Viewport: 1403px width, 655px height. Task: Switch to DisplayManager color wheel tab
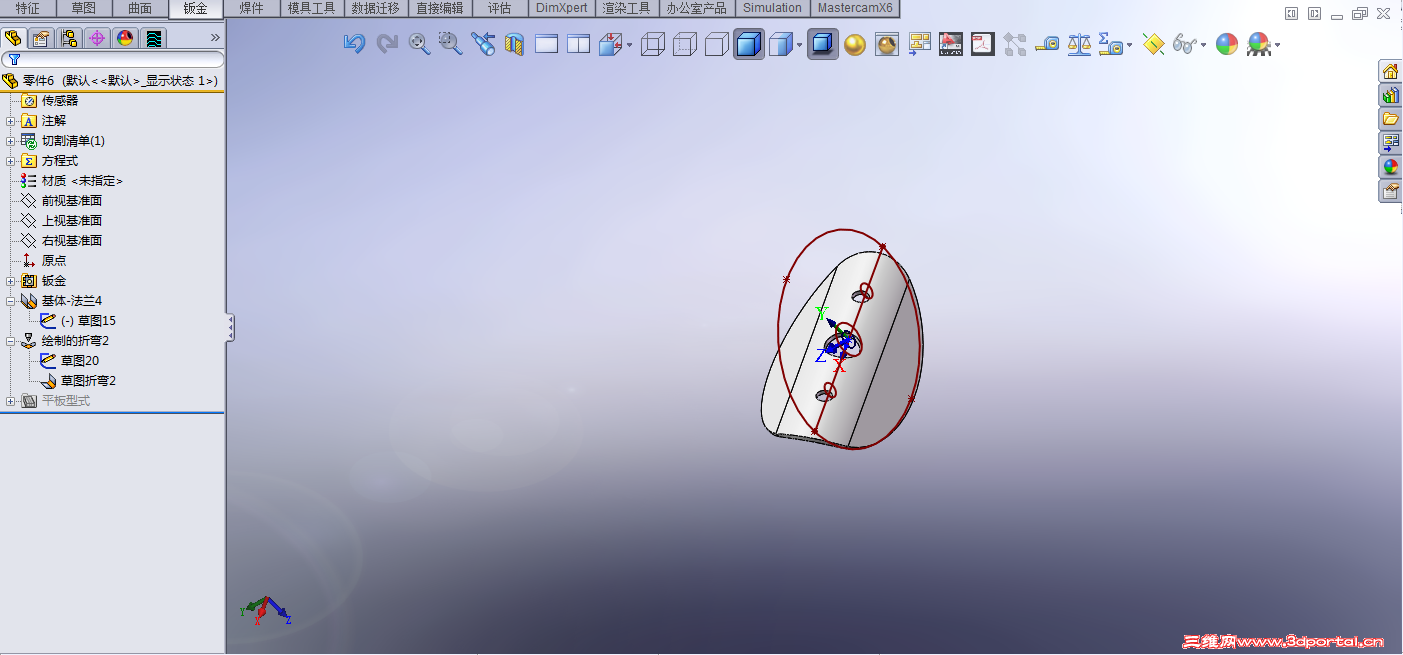tap(125, 38)
